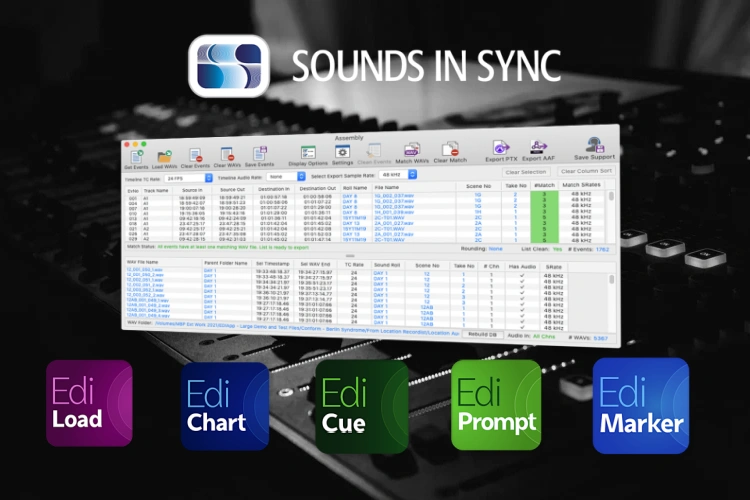
Task: Click the List Clean Yes status
Action: 541,249
